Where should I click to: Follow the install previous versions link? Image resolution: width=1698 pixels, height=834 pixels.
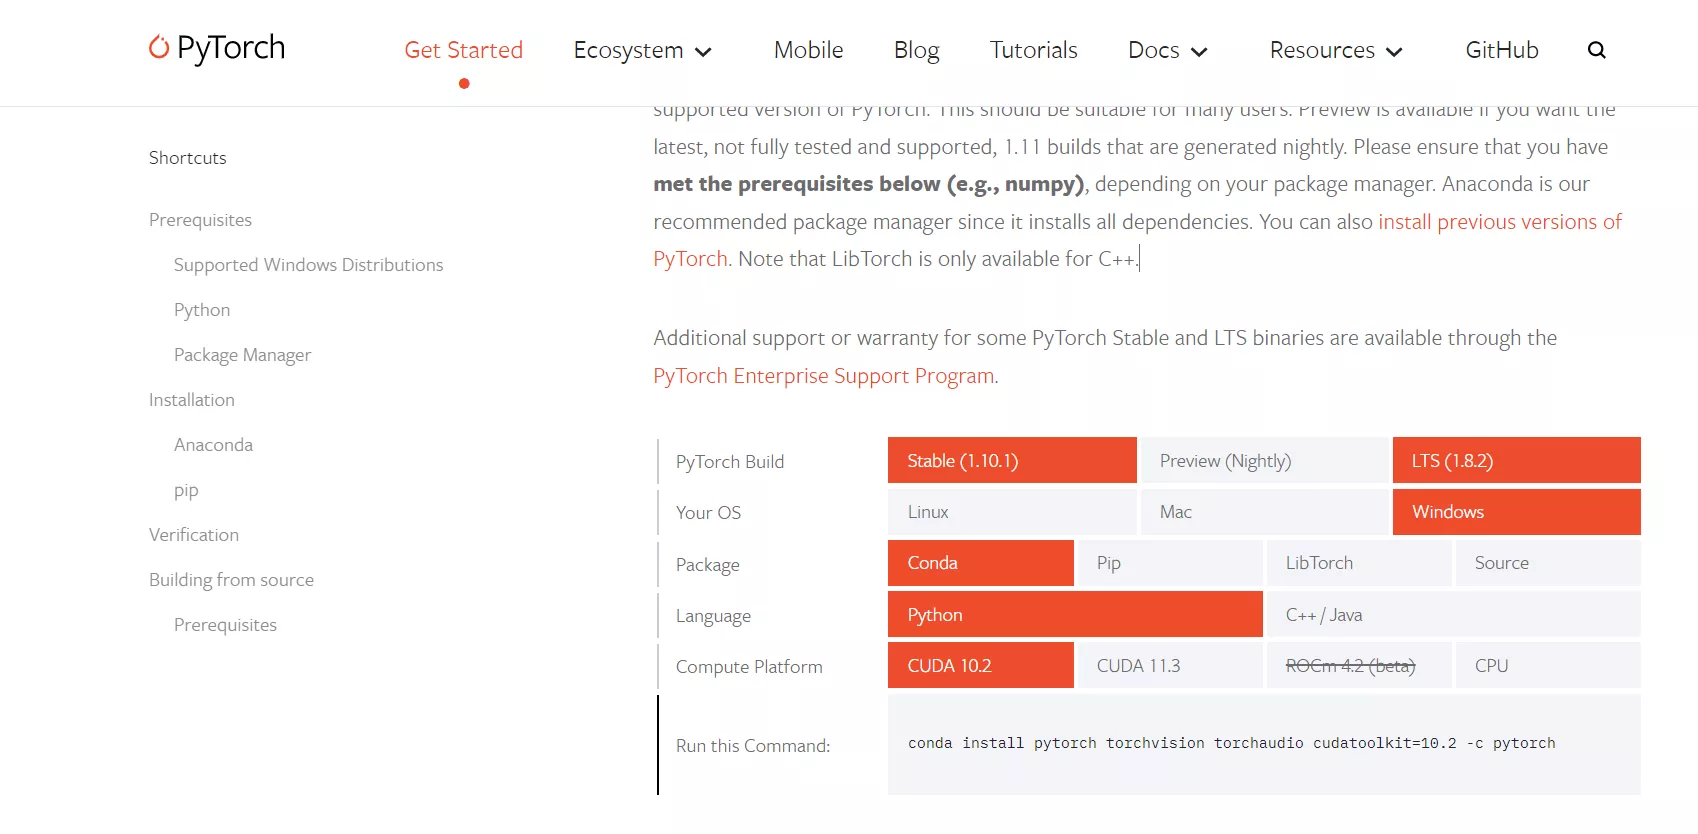click(1499, 222)
